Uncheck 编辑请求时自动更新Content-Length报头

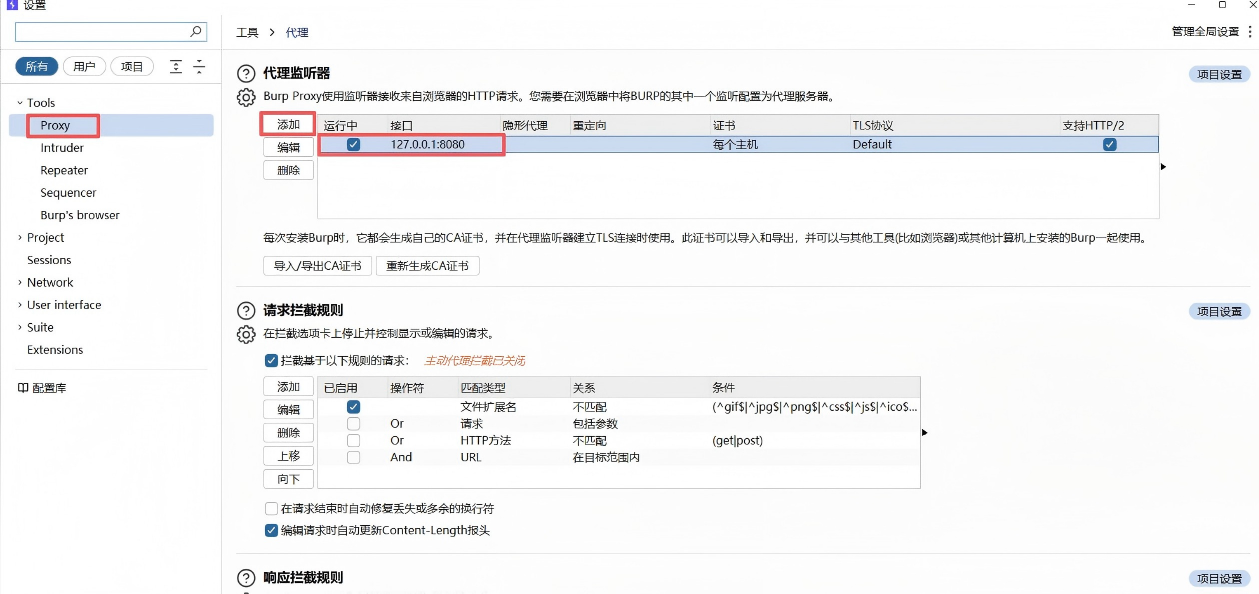coord(271,530)
